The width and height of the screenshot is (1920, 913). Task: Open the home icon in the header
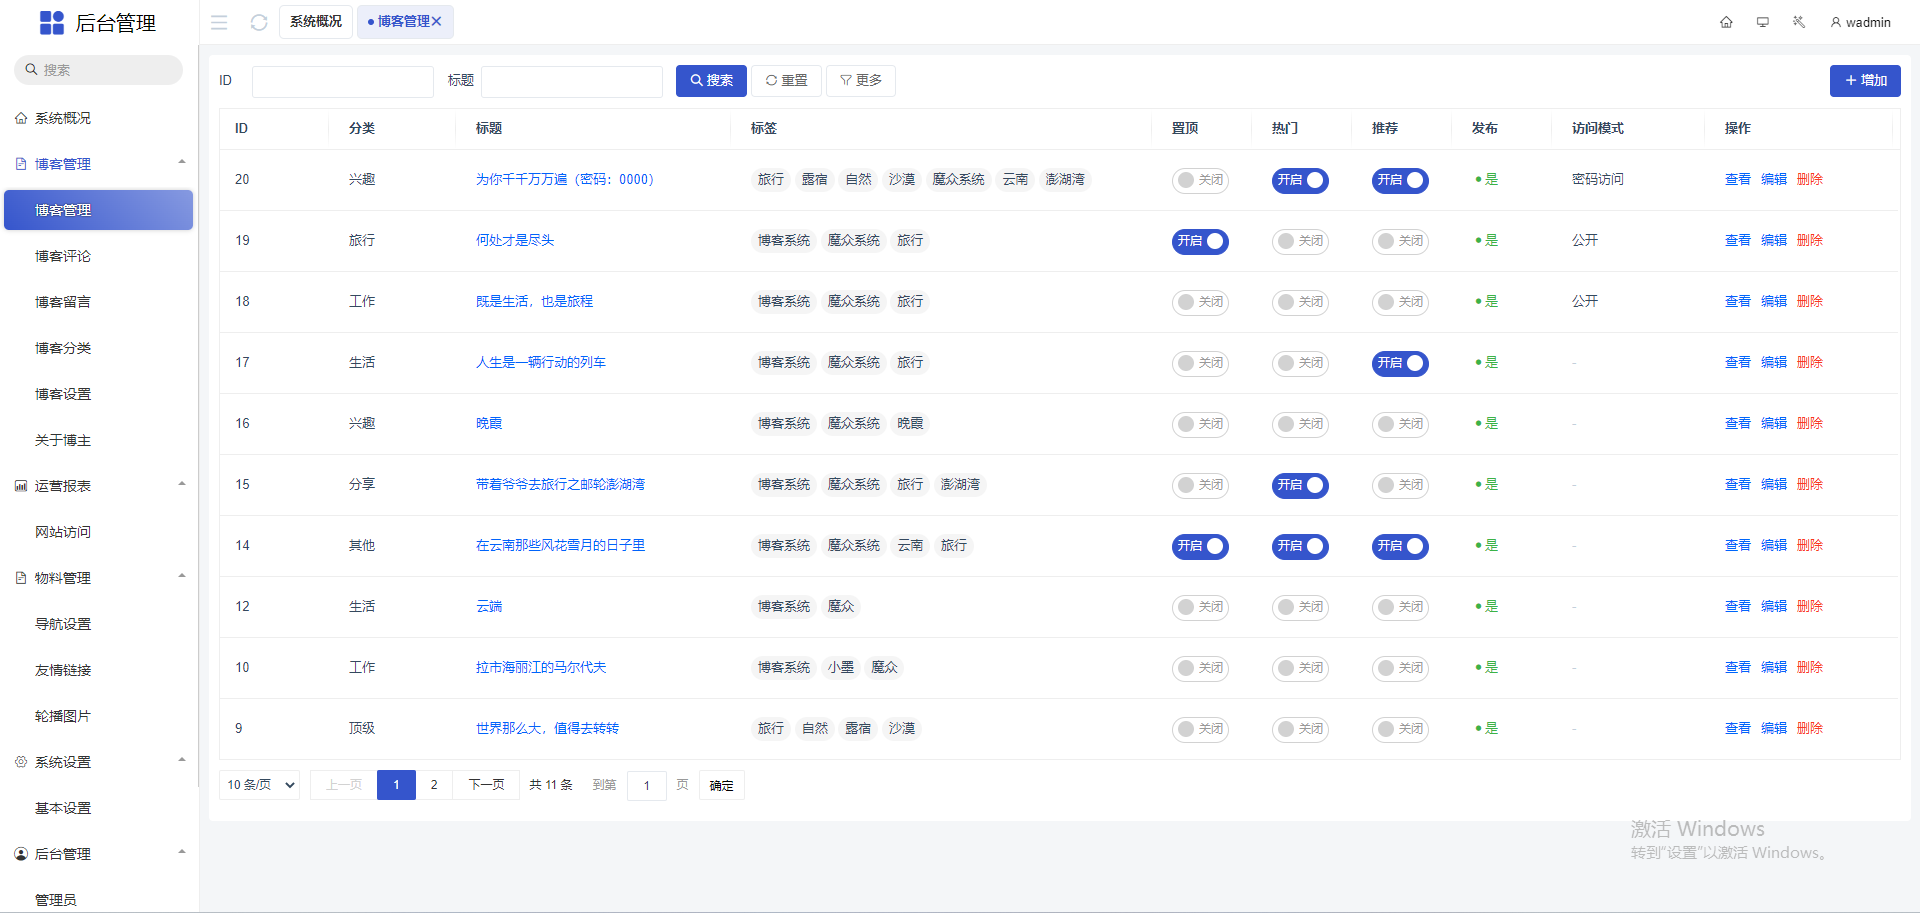tap(1726, 22)
